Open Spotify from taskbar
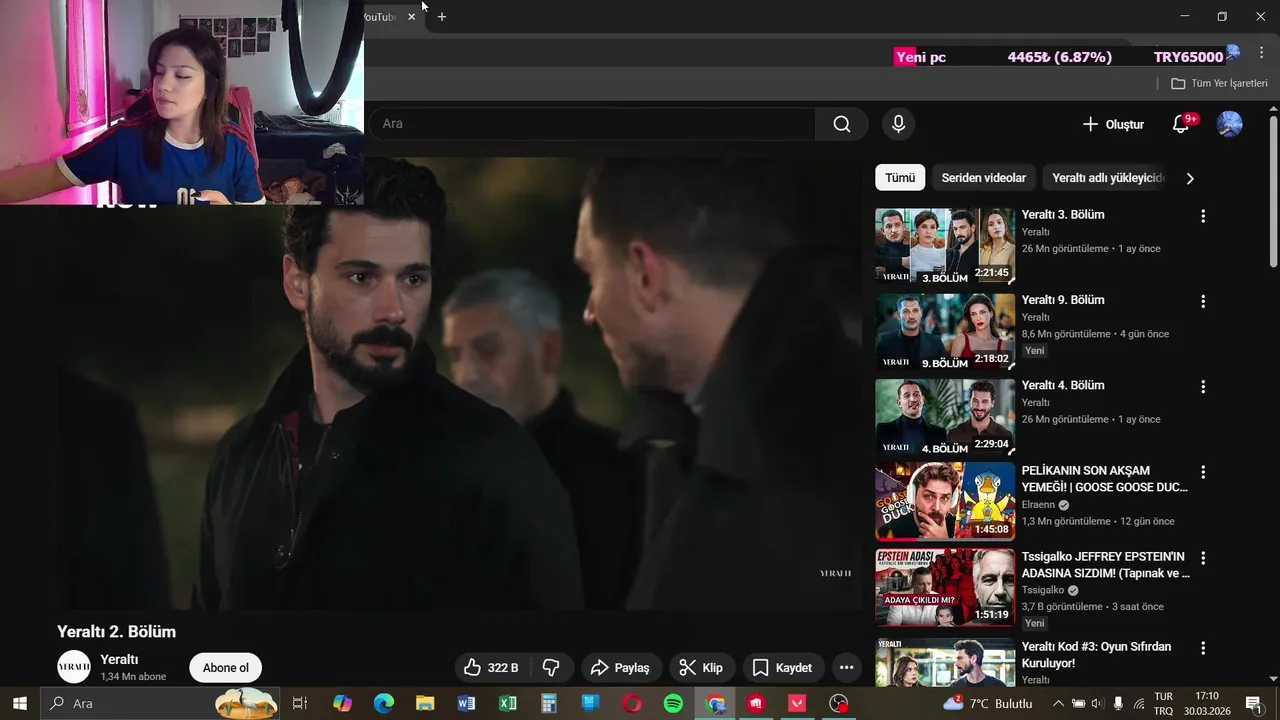 [673, 703]
